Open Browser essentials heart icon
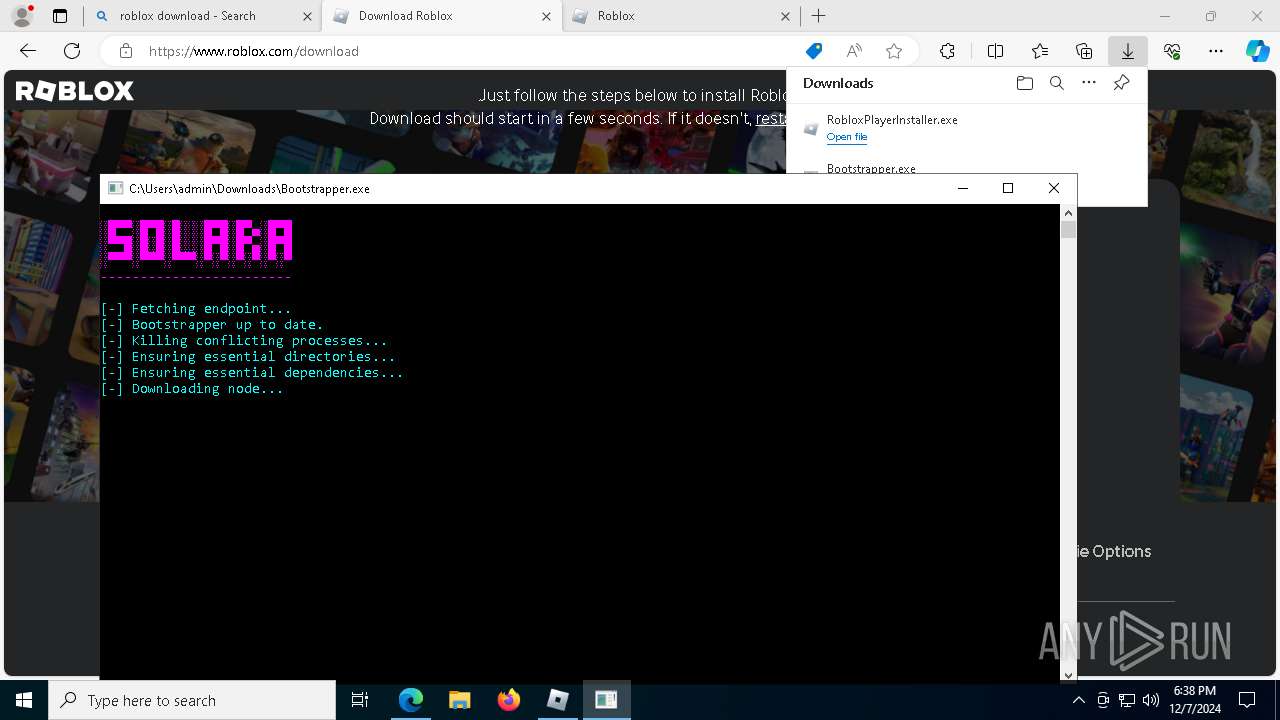Screen dimensions: 1280x720 1172,51
